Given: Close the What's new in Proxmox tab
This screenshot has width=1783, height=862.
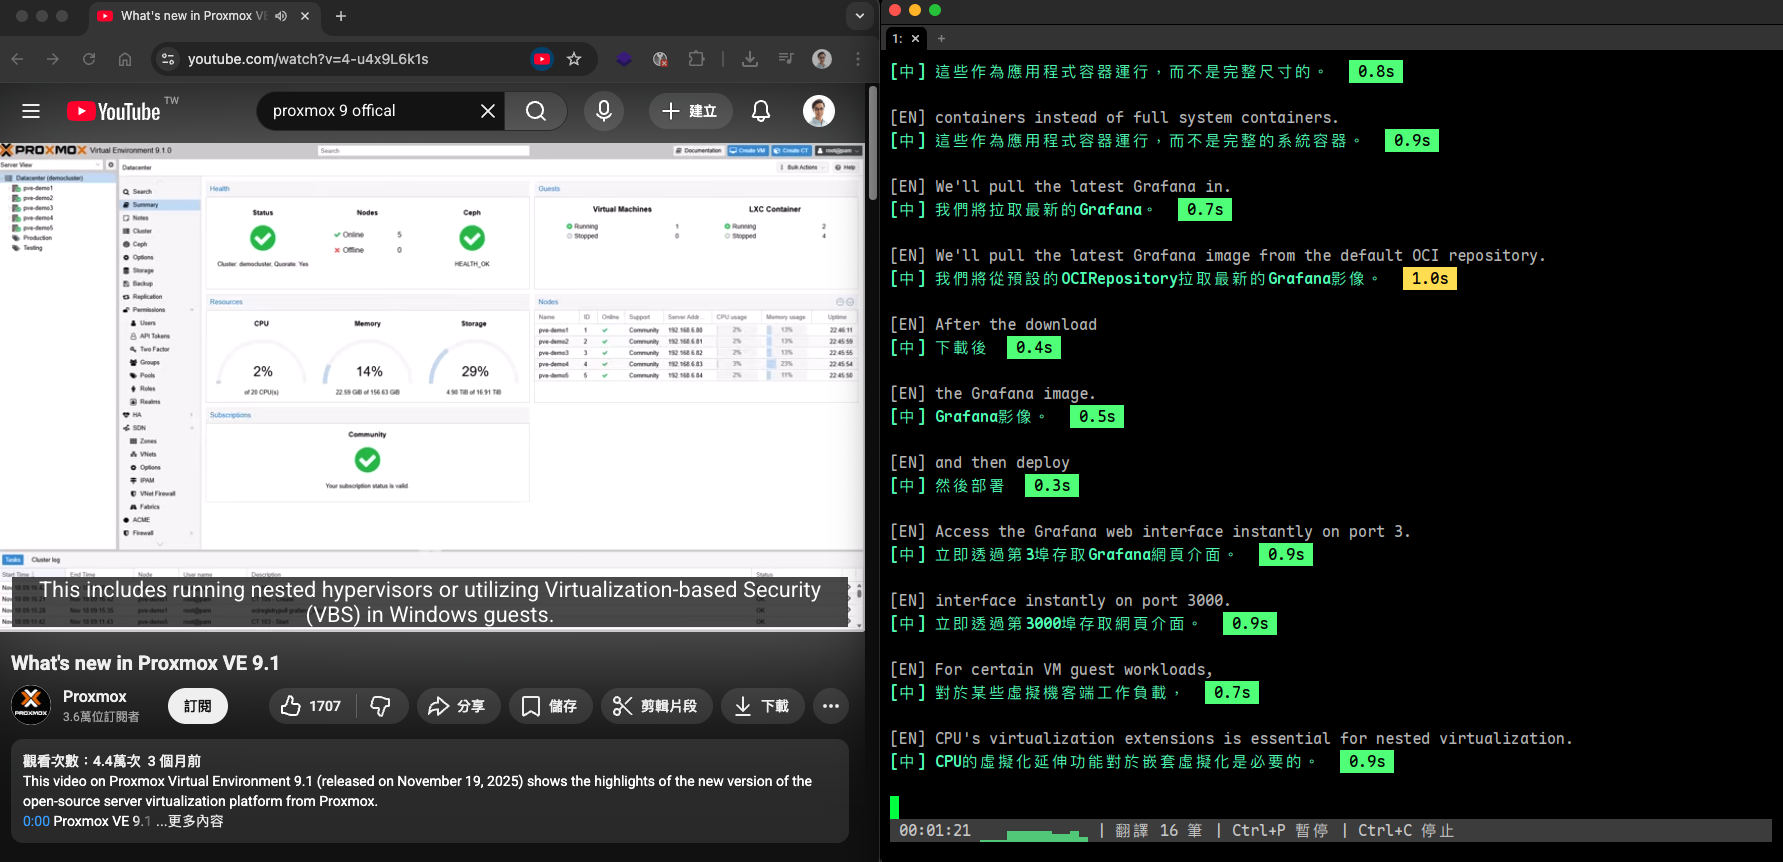Looking at the screenshot, I should click(x=305, y=16).
